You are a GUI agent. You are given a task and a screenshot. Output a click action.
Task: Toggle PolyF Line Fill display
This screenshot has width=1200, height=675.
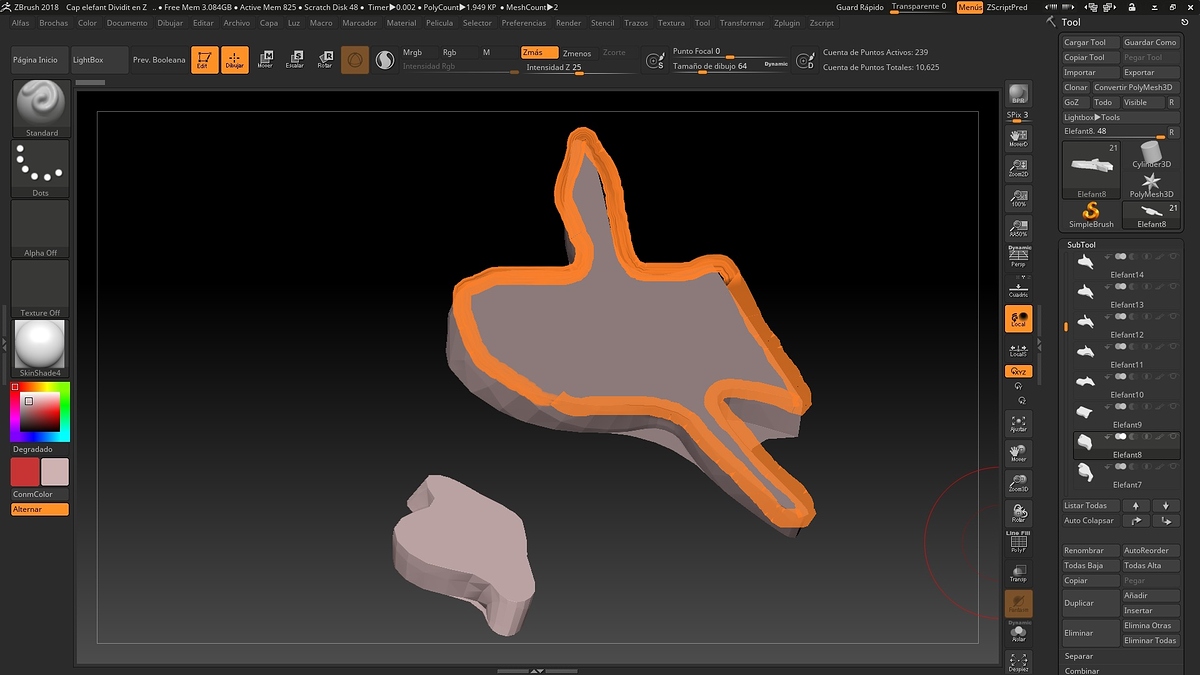tap(1018, 542)
